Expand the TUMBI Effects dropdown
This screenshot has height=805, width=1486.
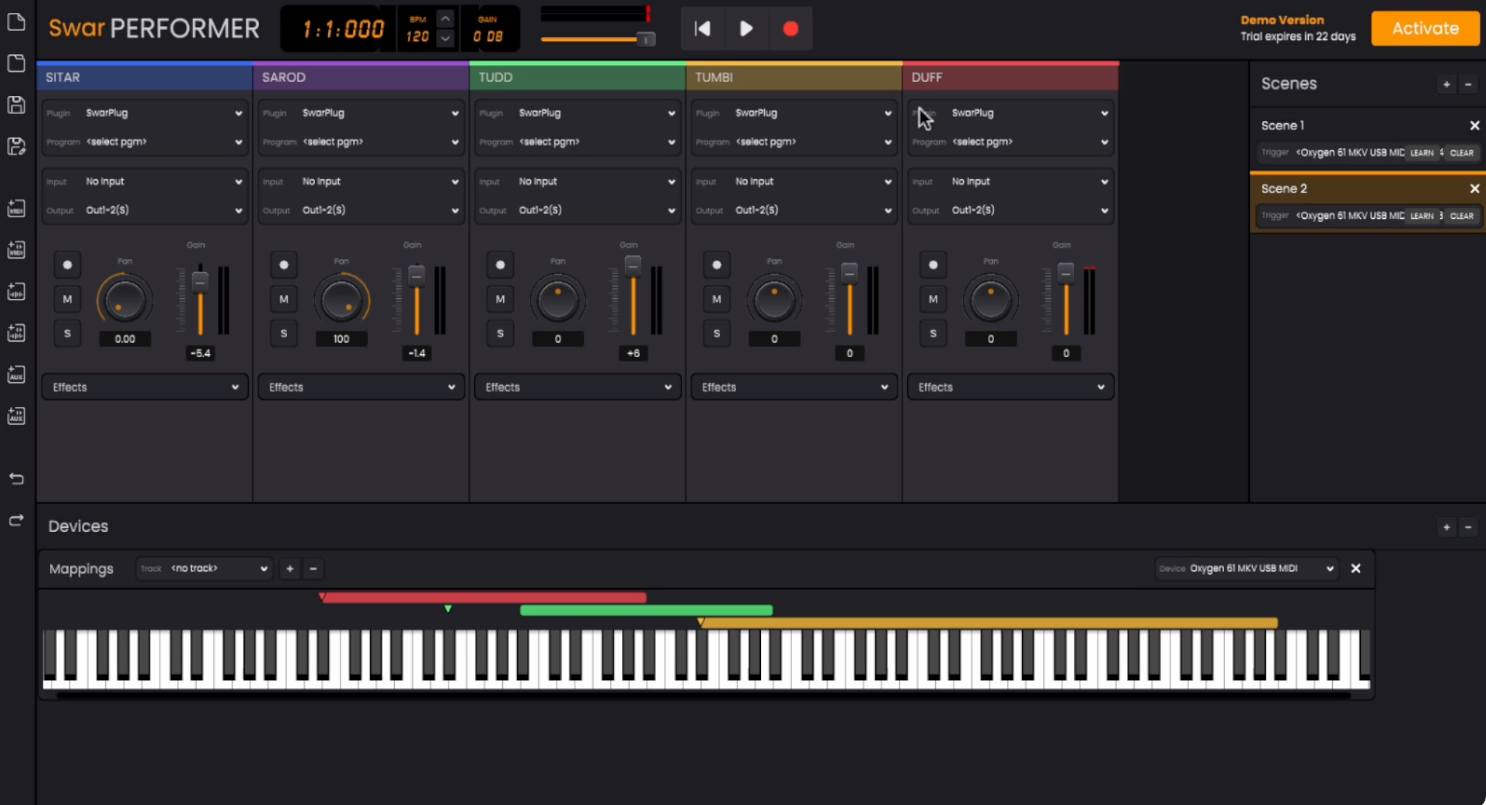click(x=794, y=387)
